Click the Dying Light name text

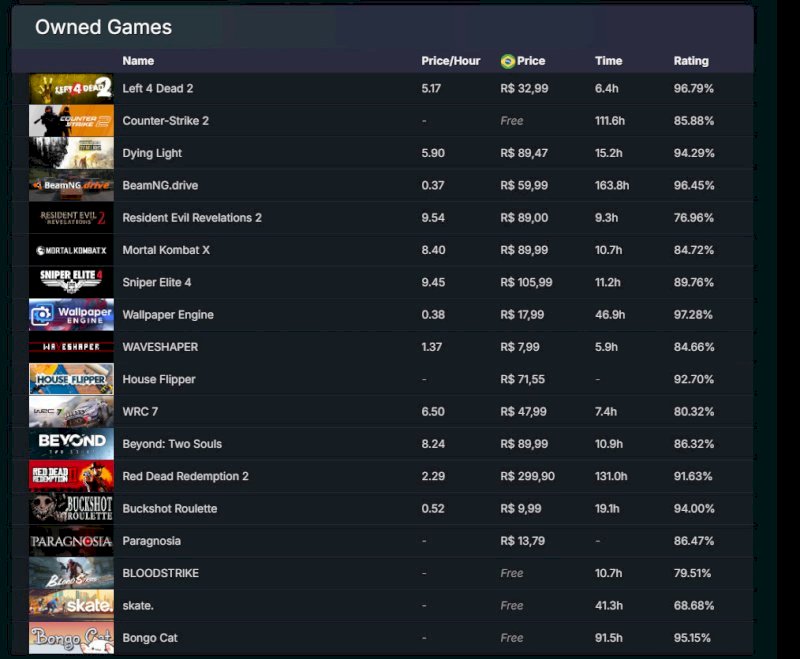click(152, 153)
